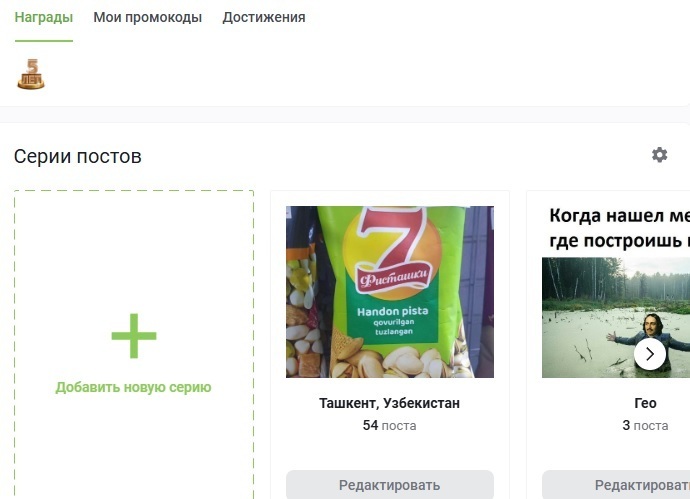Click the green plus icon
Viewport: 690px width, 499px height.
134,336
